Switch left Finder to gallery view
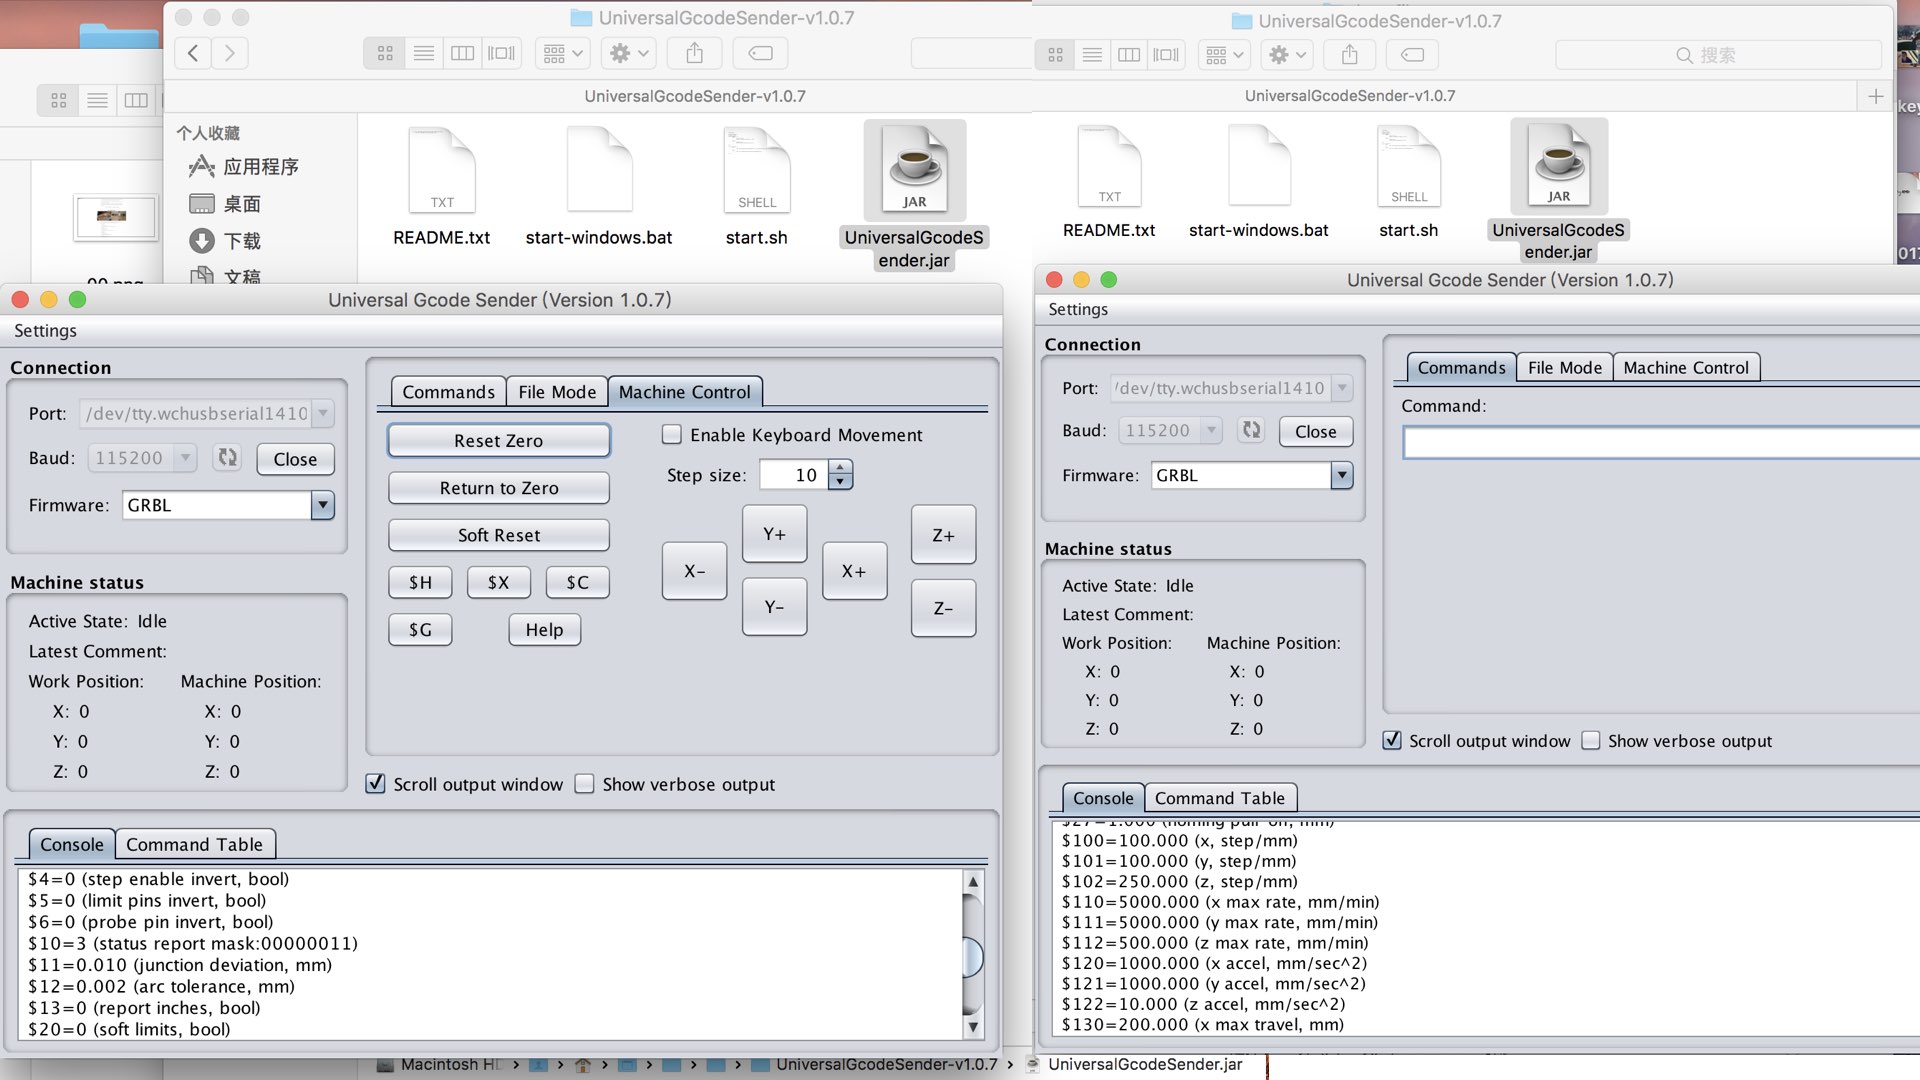Image resolution: width=1920 pixels, height=1080 pixels. (501, 53)
